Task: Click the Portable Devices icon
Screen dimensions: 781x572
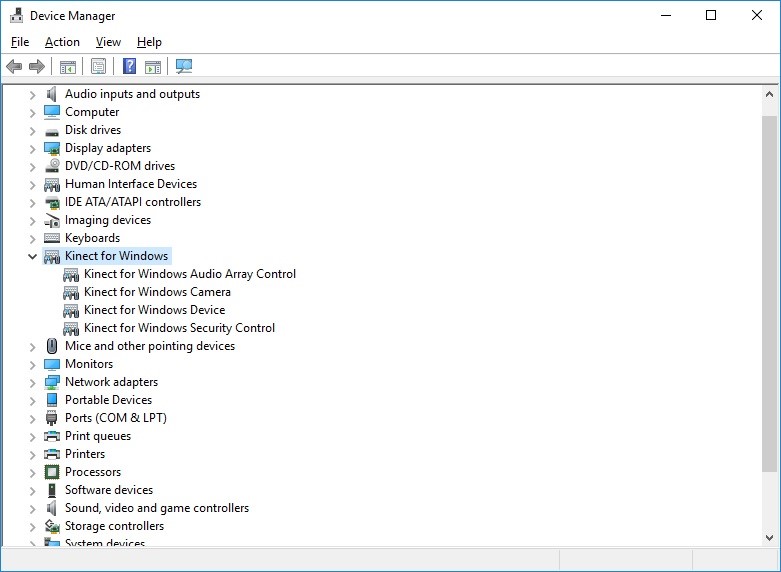Action: coord(52,400)
